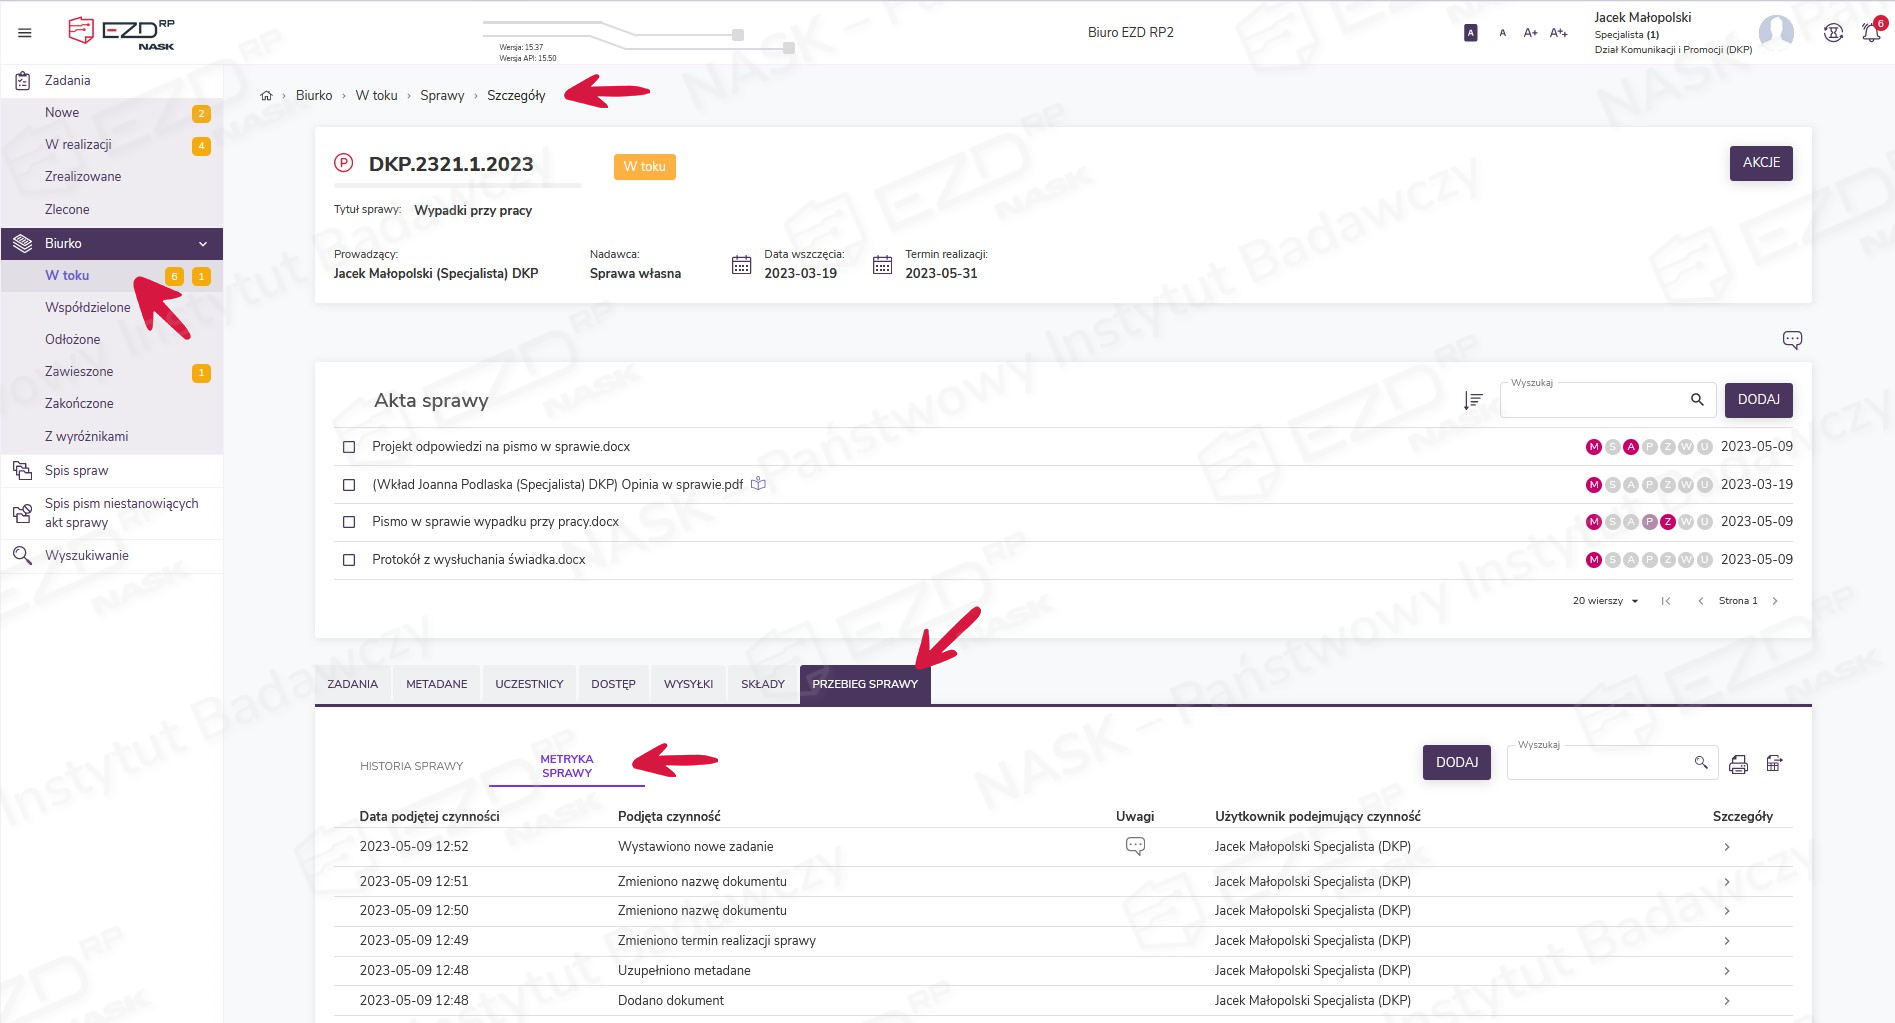Click the Akta sprawy search field
The image size is (1895, 1023).
click(x=1595, y=400)
